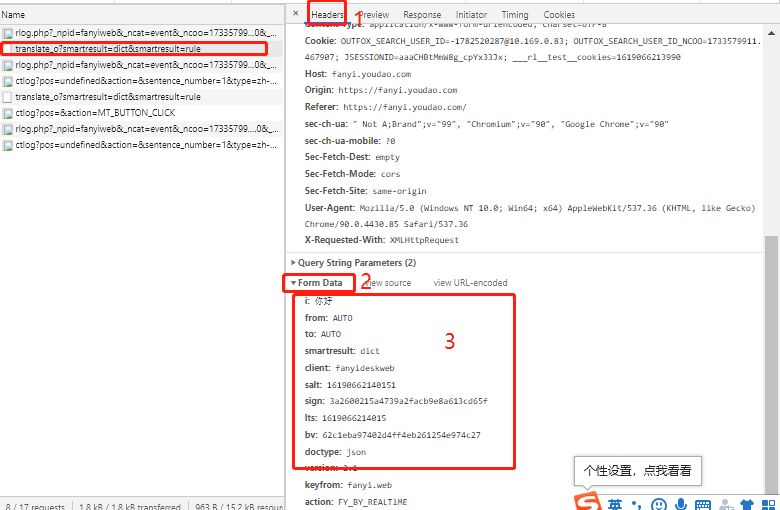
Task: Click the Sogou input method logo
Action: click(587, 502)
